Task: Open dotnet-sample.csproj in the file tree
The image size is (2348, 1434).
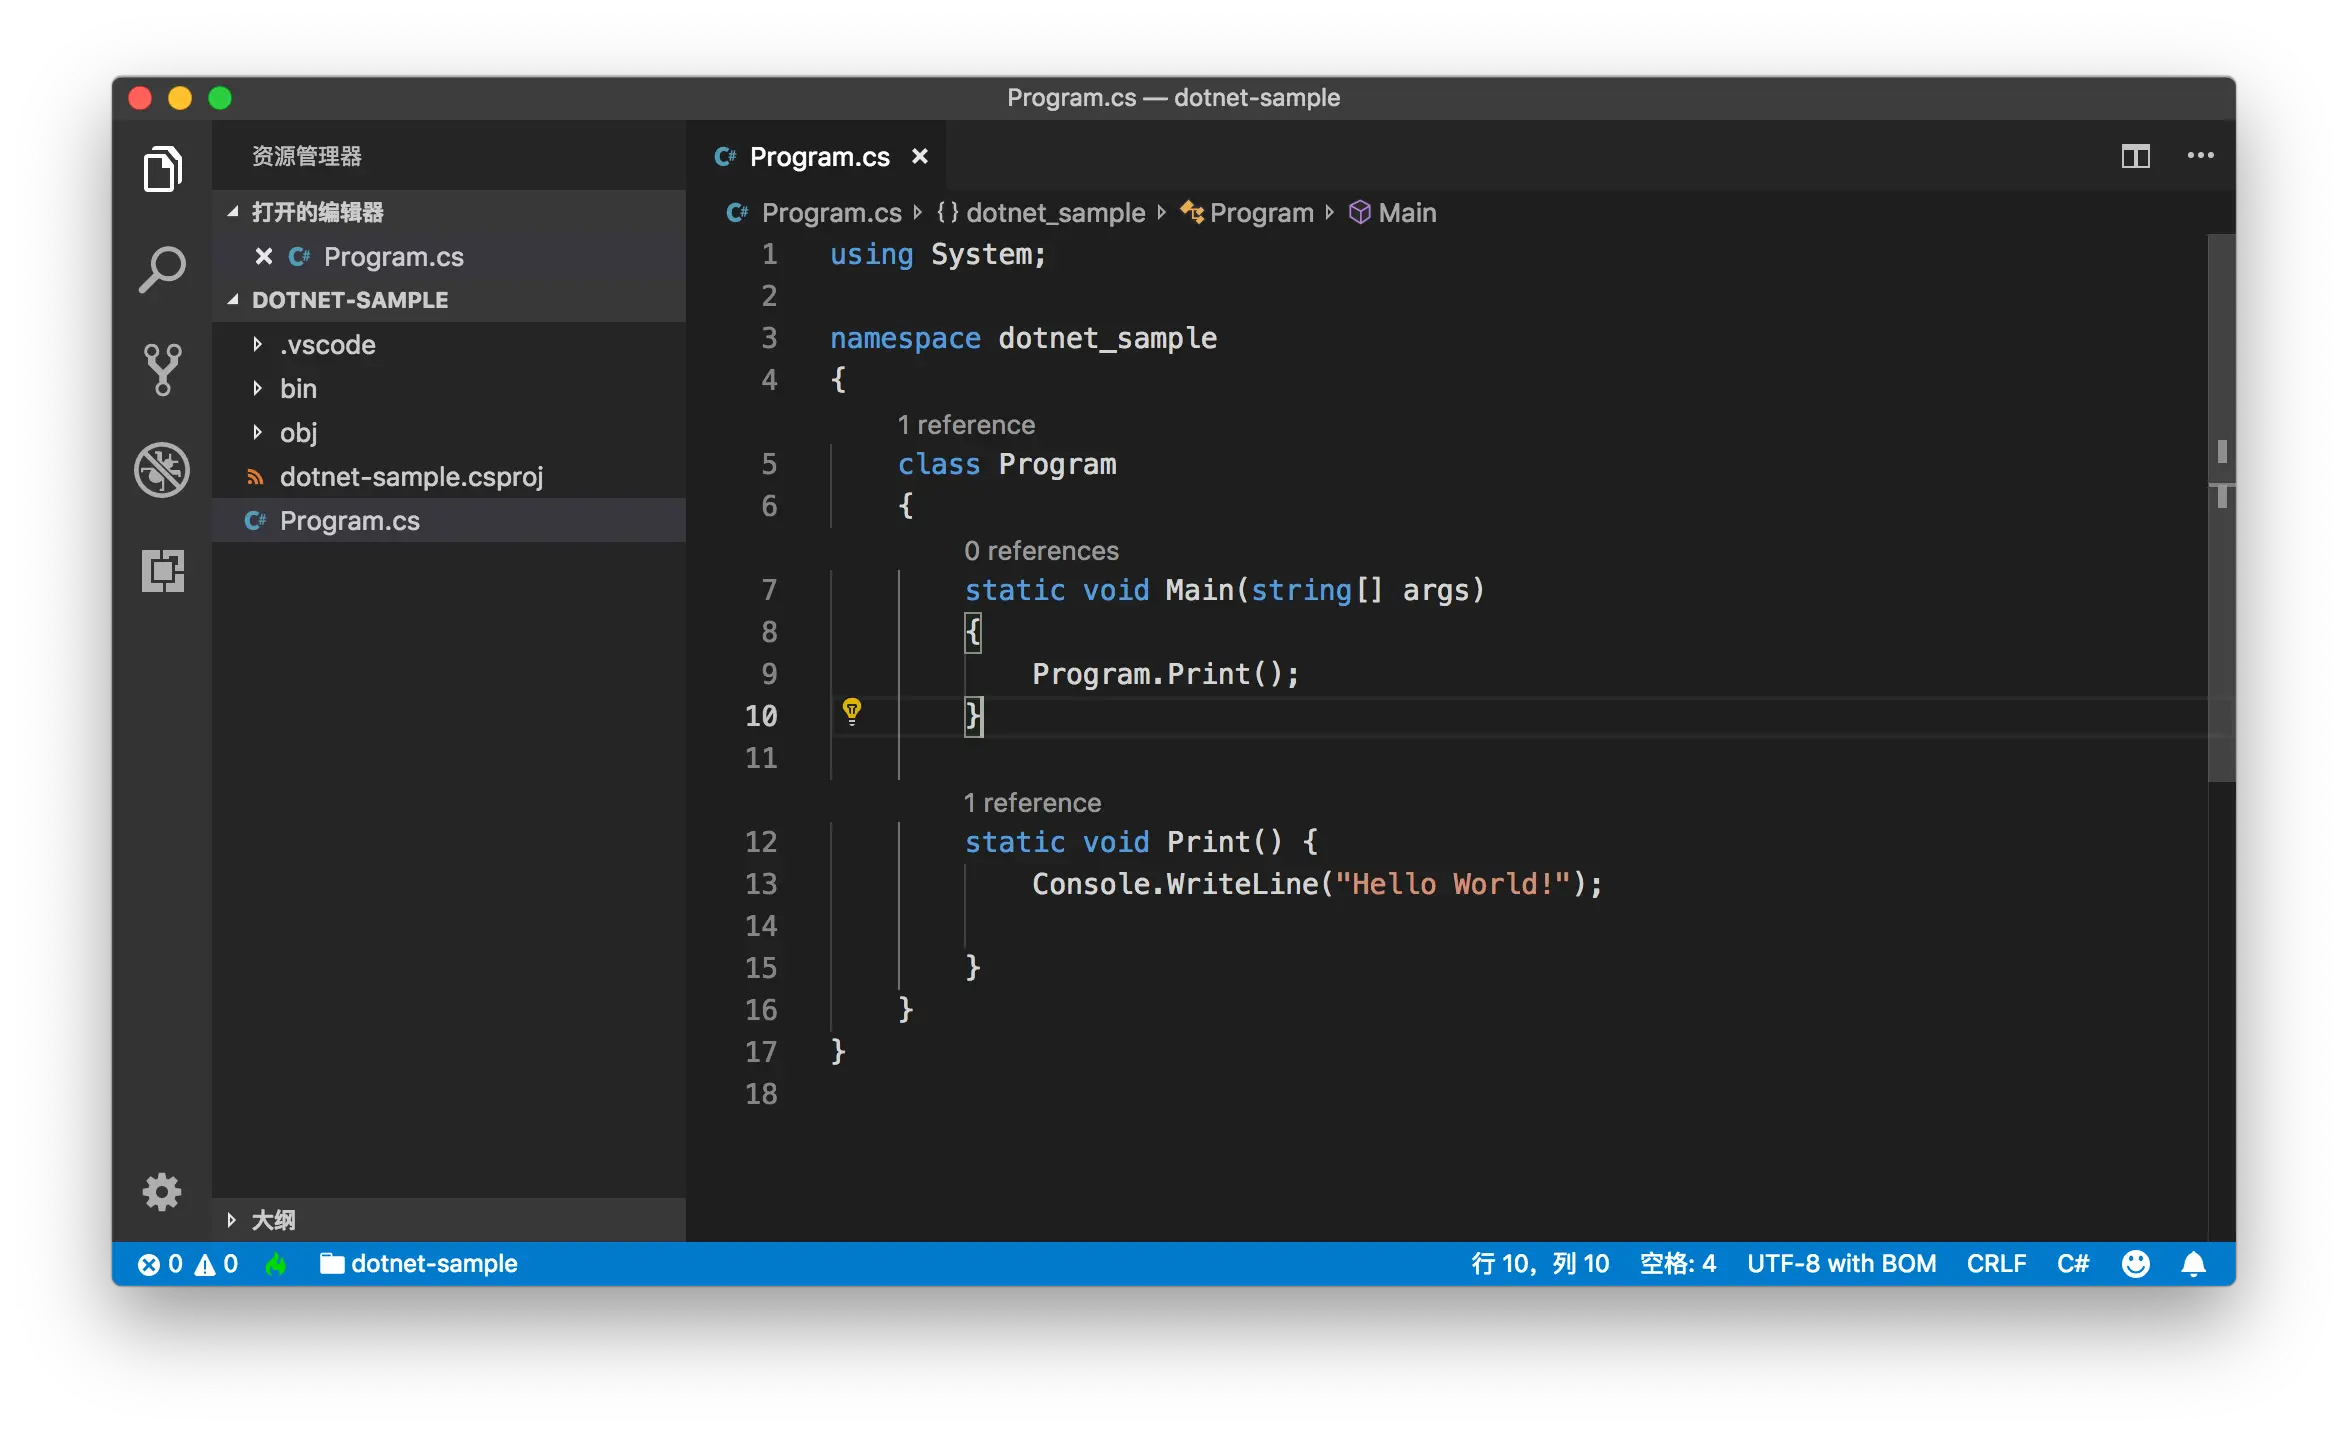Action: point(411,477)
